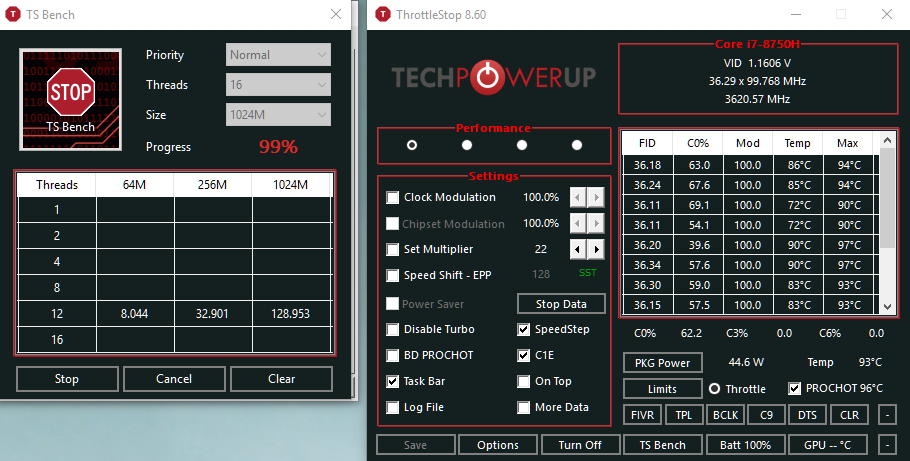The image size is (910, 461).
Task: Uncheck the C1E checkbox
Action: [x=523, y=355]
